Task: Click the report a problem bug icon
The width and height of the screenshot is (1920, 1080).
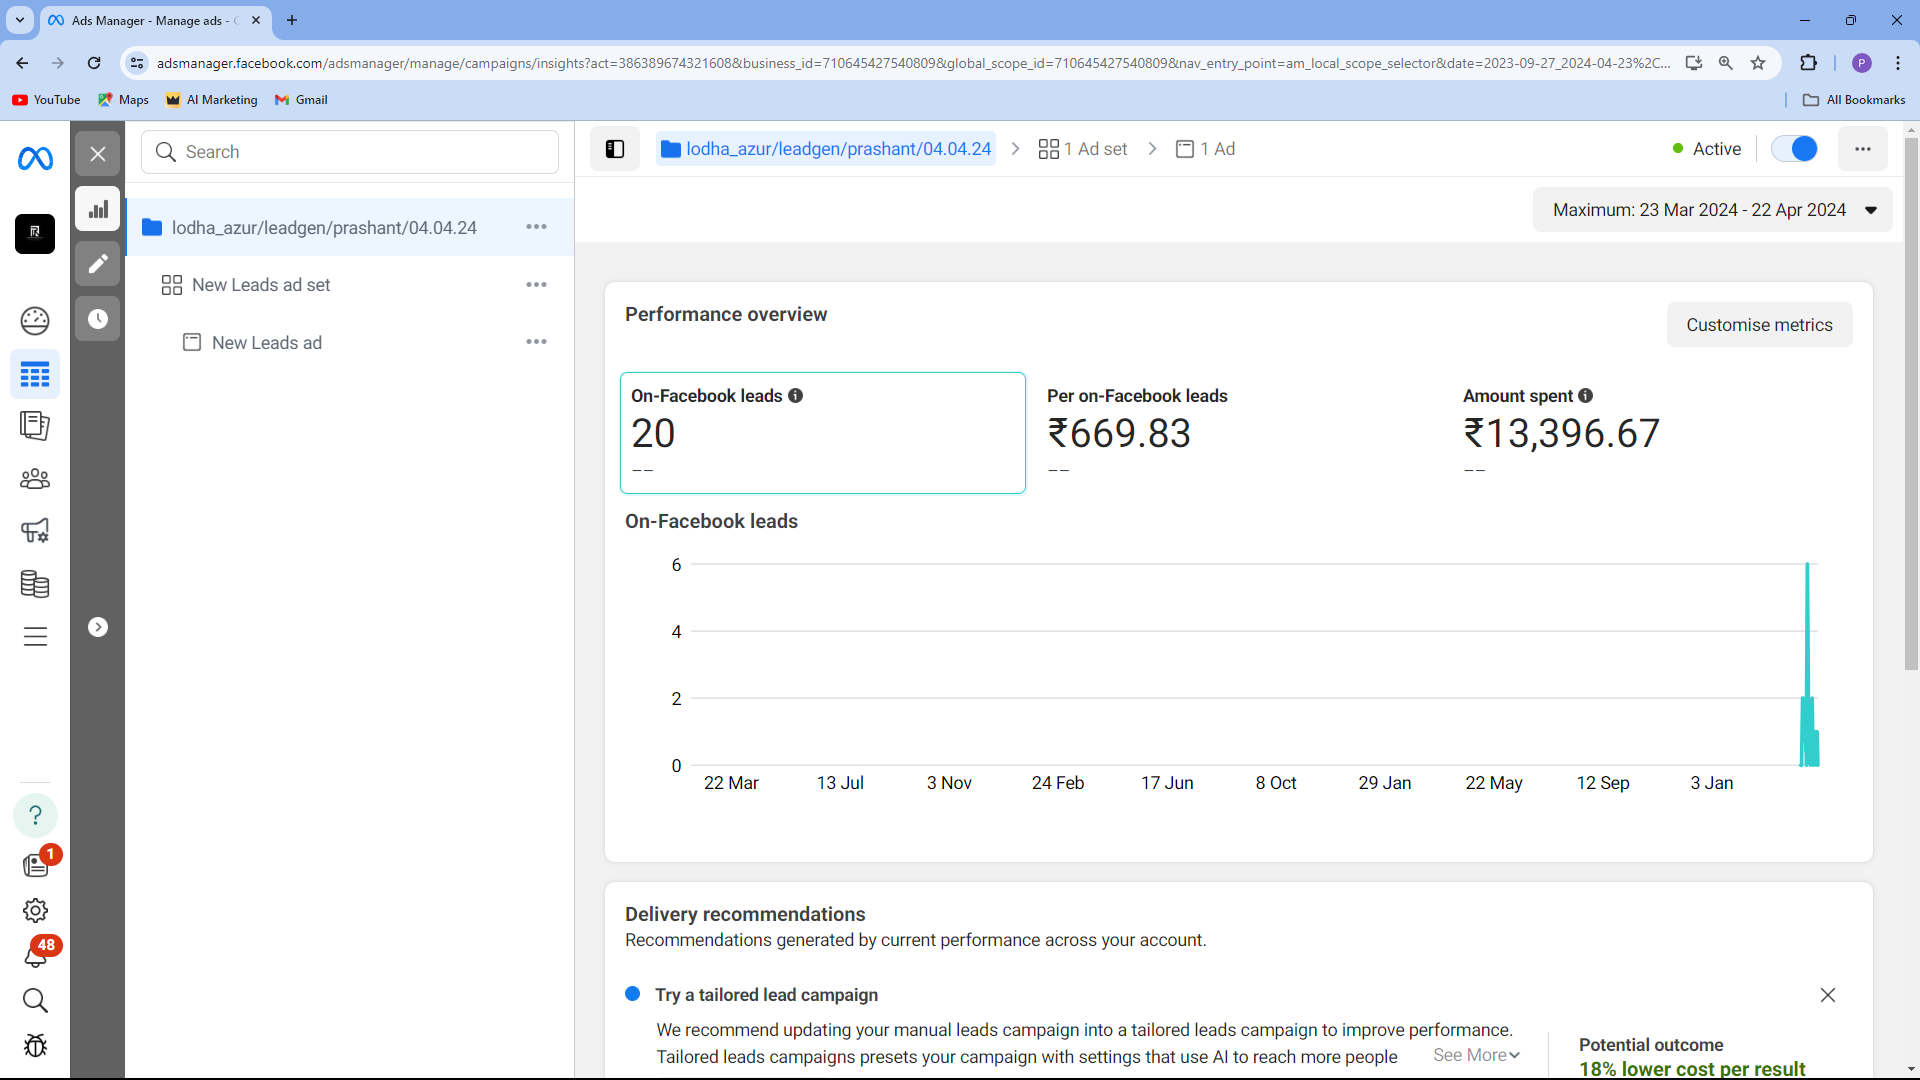Action: (35, 1046)
